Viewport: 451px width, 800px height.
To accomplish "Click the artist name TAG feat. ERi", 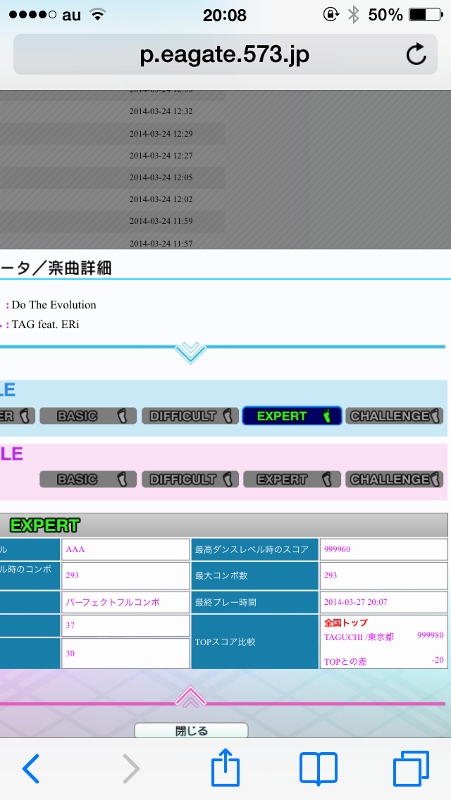I will [46, 324].
